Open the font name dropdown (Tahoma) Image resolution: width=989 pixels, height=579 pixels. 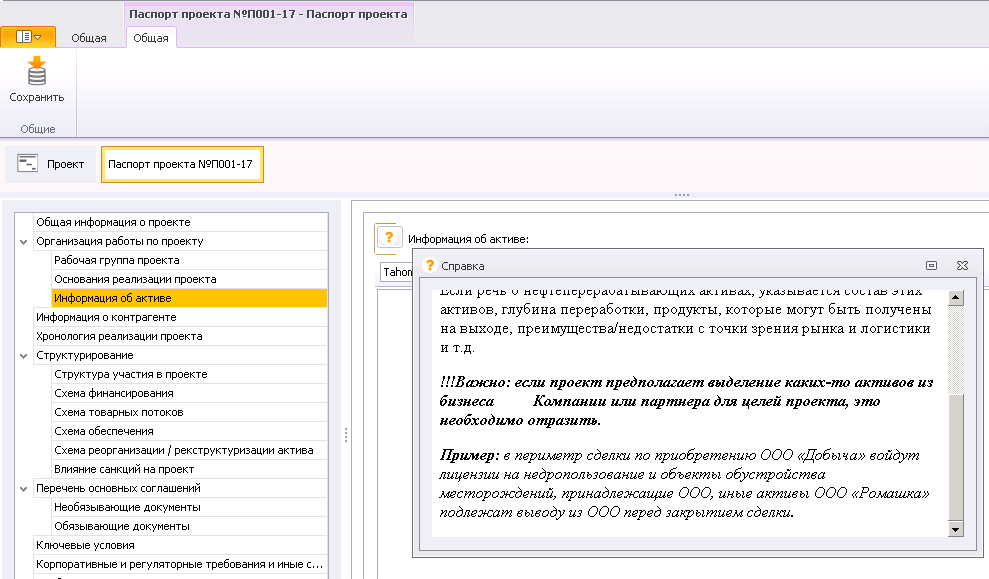(398, 271)
